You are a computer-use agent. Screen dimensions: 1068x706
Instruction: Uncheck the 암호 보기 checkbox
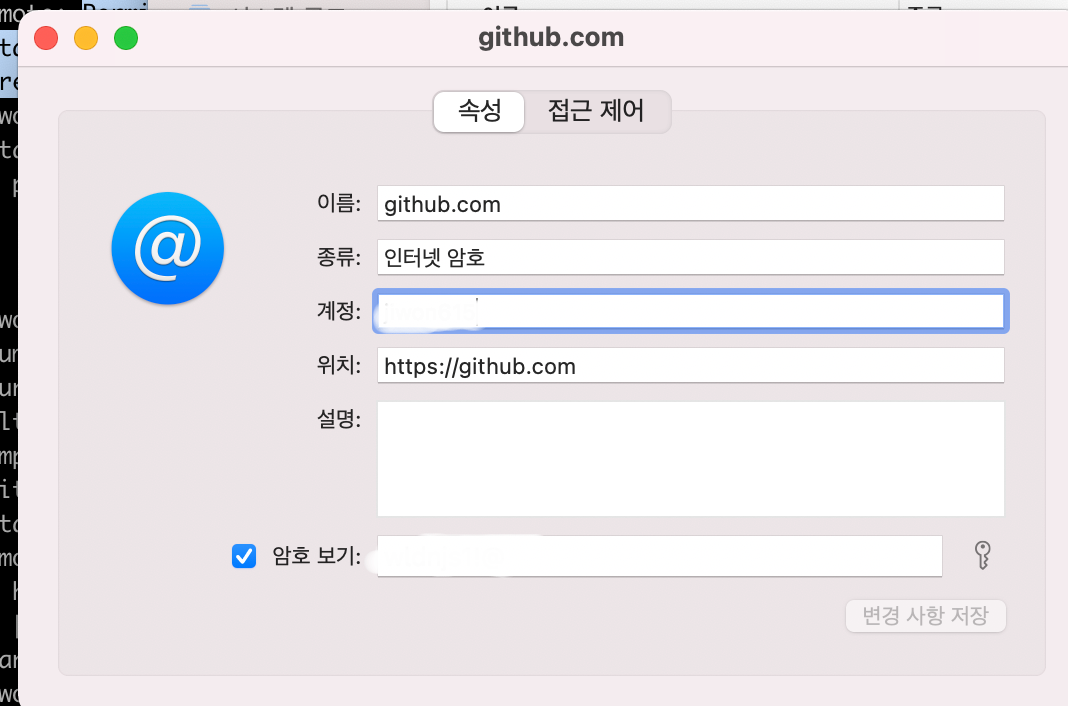[x=244, y=556]
